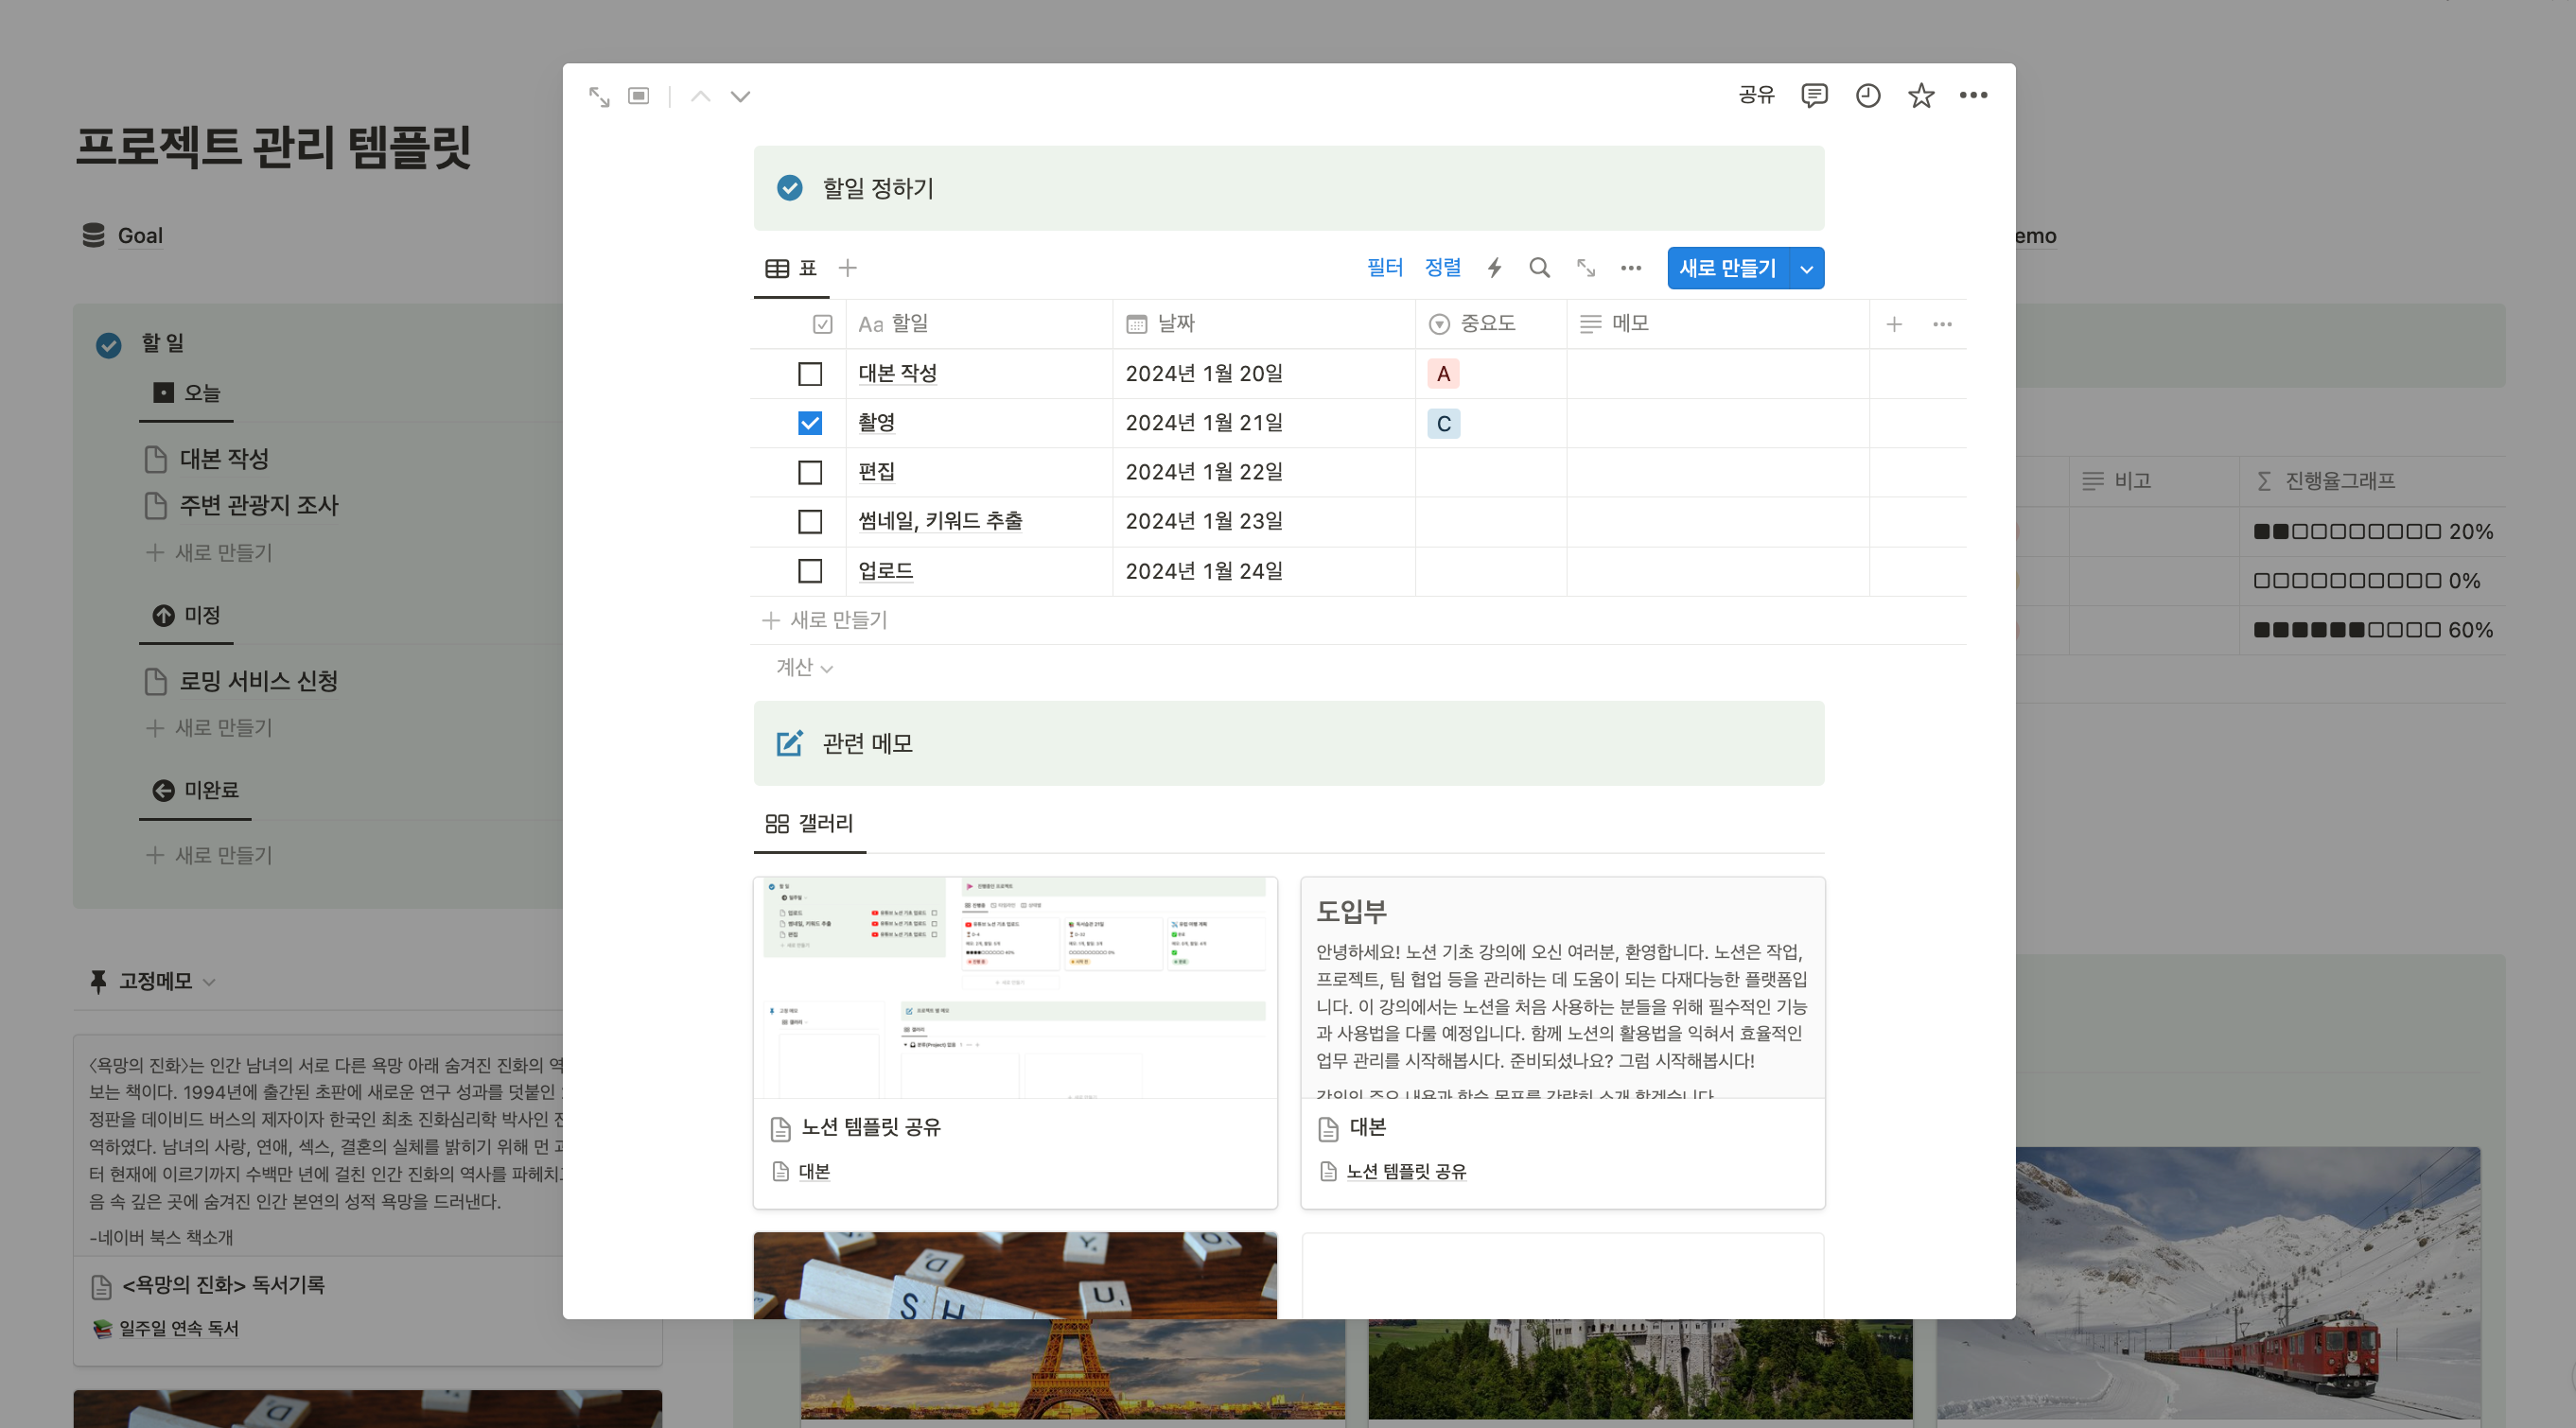The width and height of the screenshot is (2576, 1428).
Task: Uncheck the 촬영 checkbox
Action: point(809,423)
